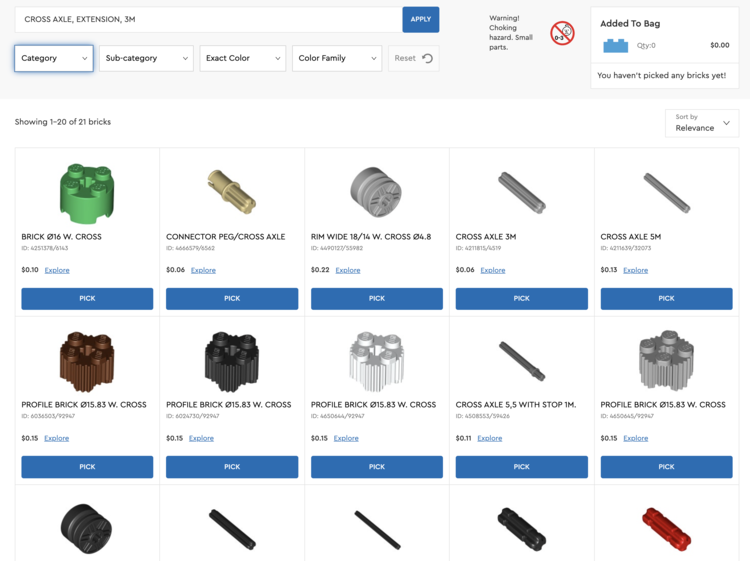Click the 'Qty:0' label in the bag
Image resolution: width=750 pixels, height=561 pixels.
646,45
